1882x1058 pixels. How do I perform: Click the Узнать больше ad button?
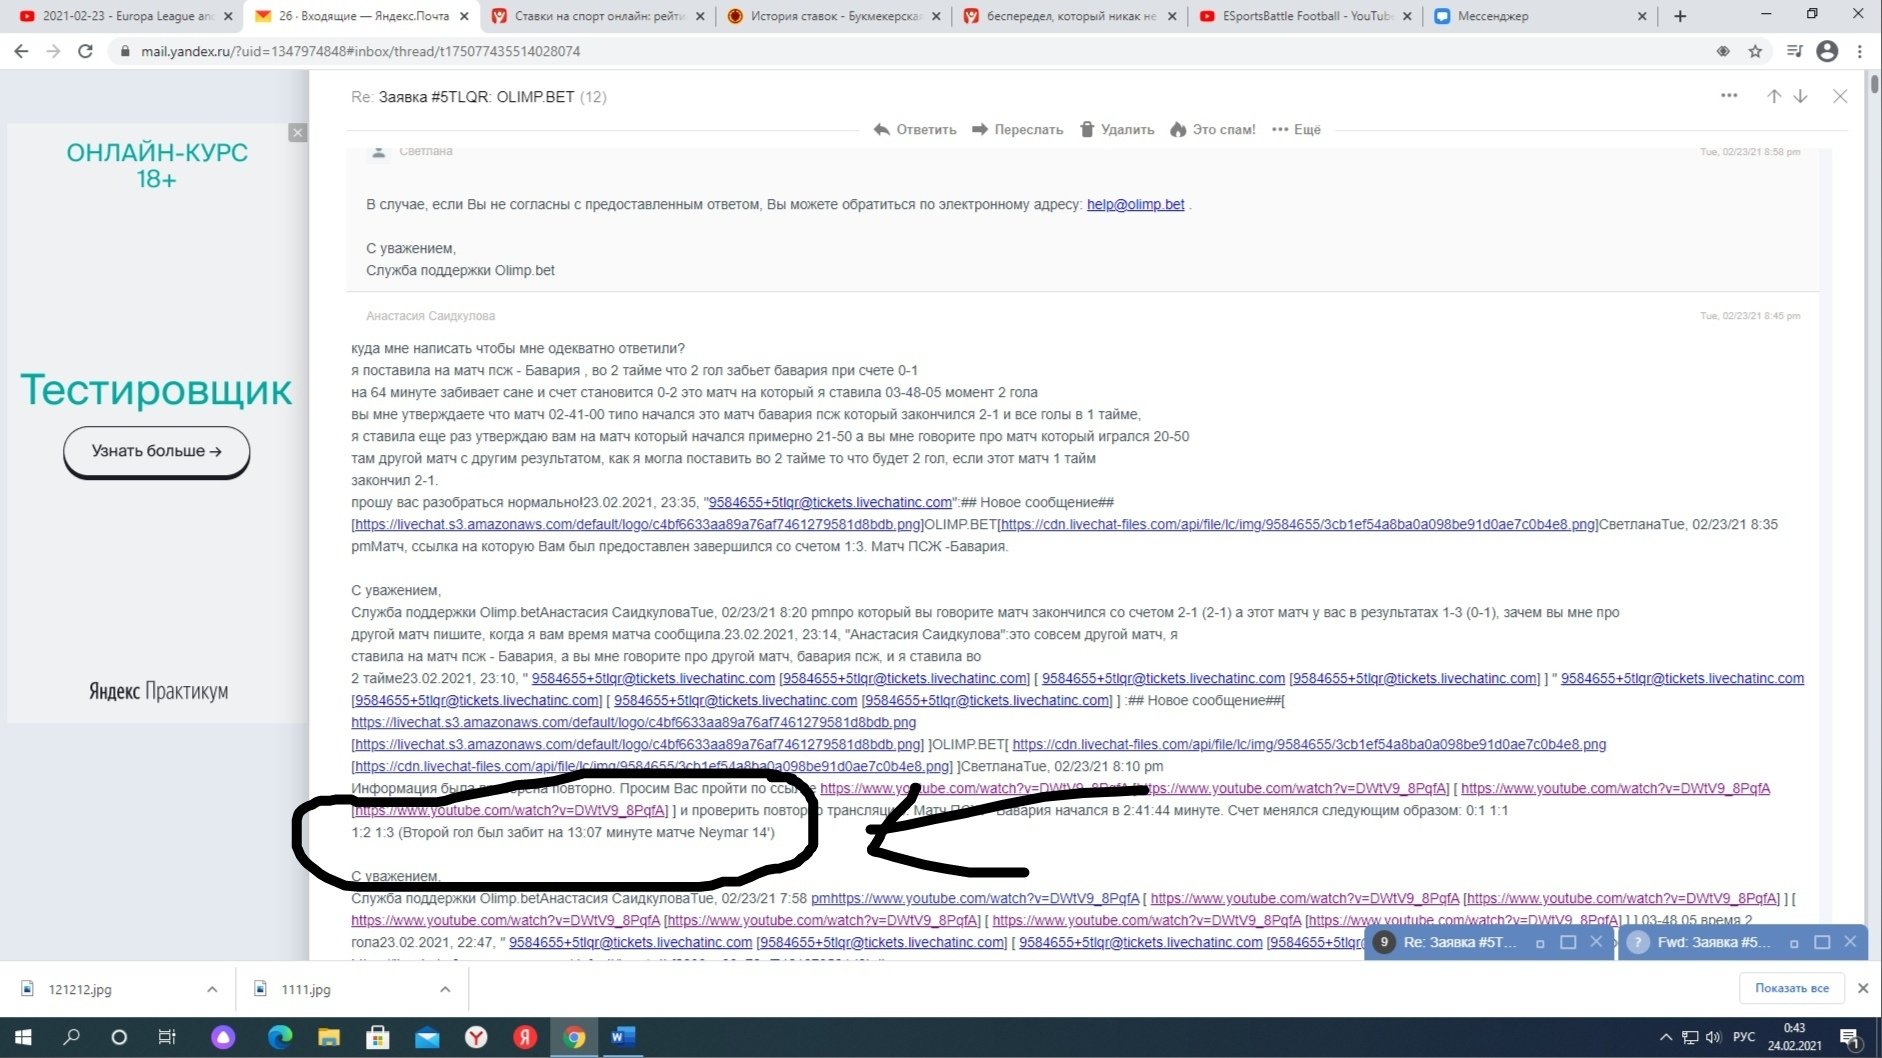[156, 451]
